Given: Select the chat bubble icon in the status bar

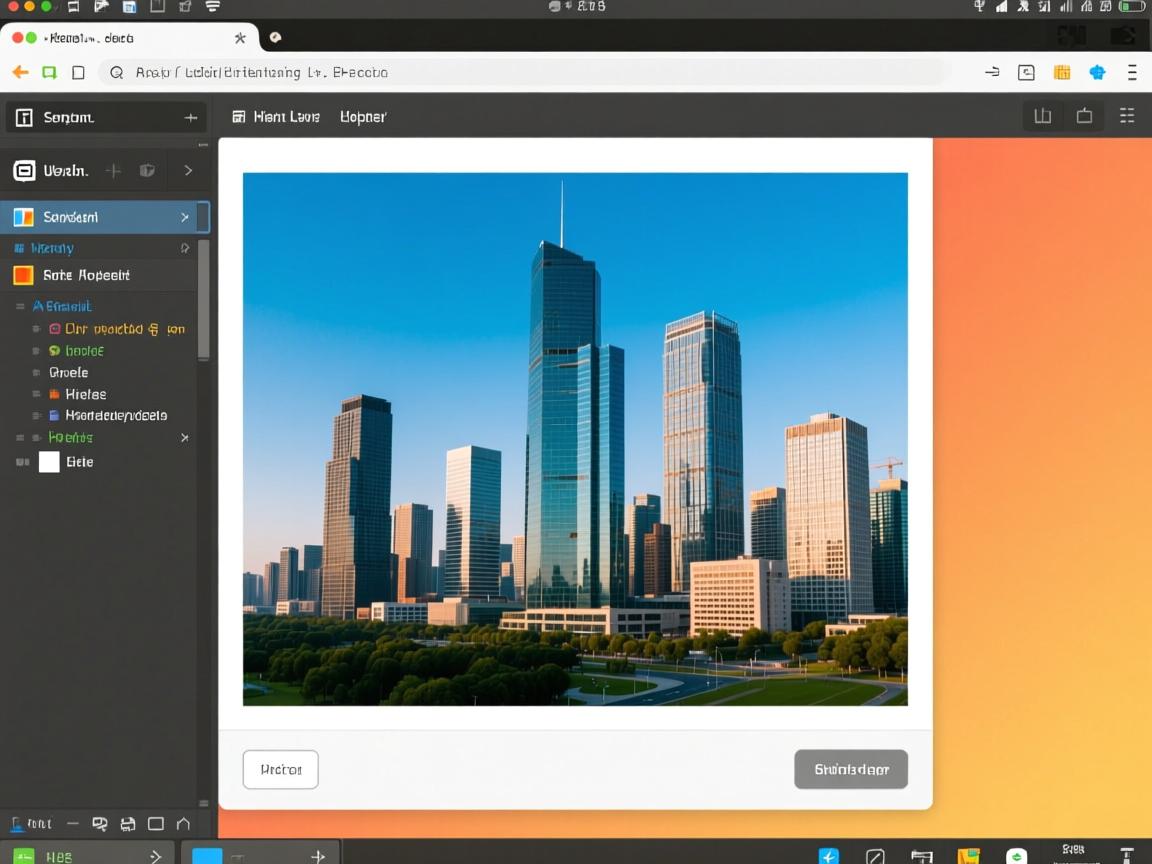Looking at the screenshot, I should click(x=99, y=823).
